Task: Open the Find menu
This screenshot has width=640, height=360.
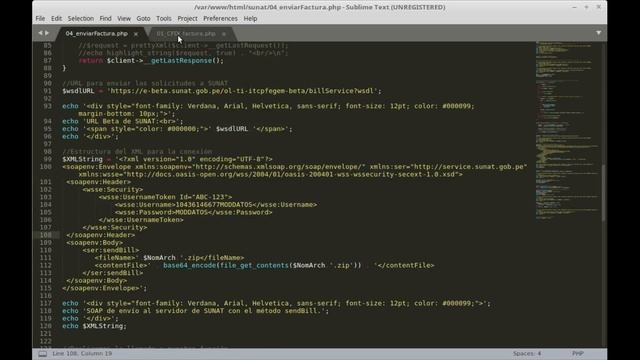Action: click(105, 18)
